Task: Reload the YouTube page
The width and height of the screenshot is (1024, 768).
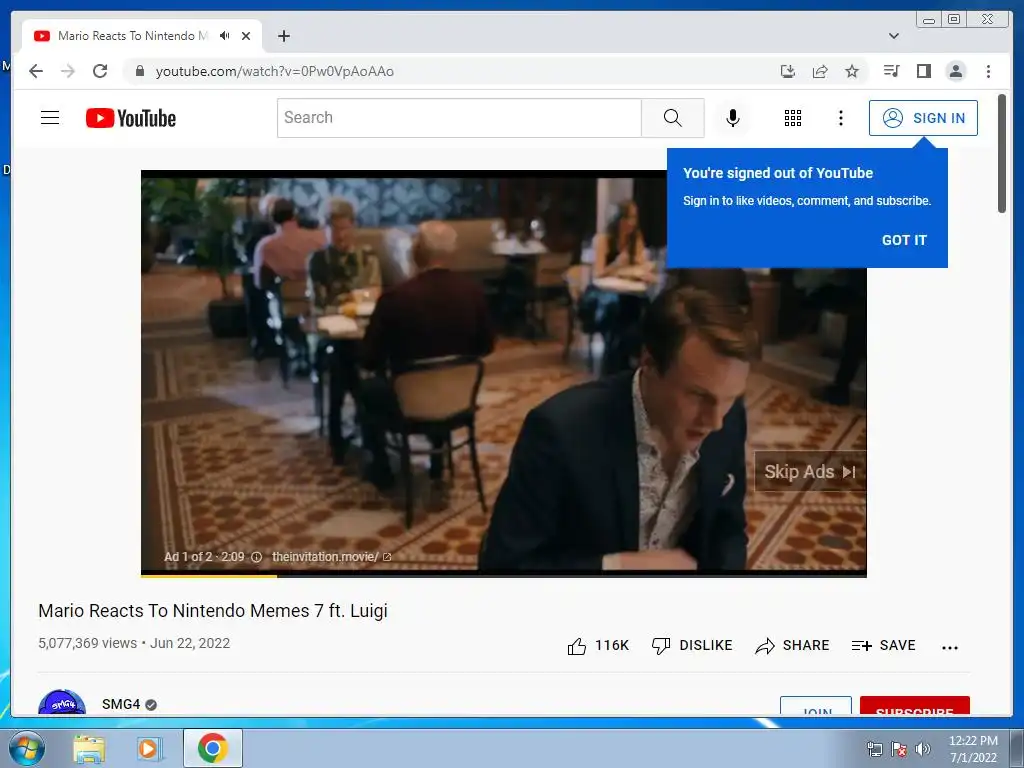Action: coord(100,71)
